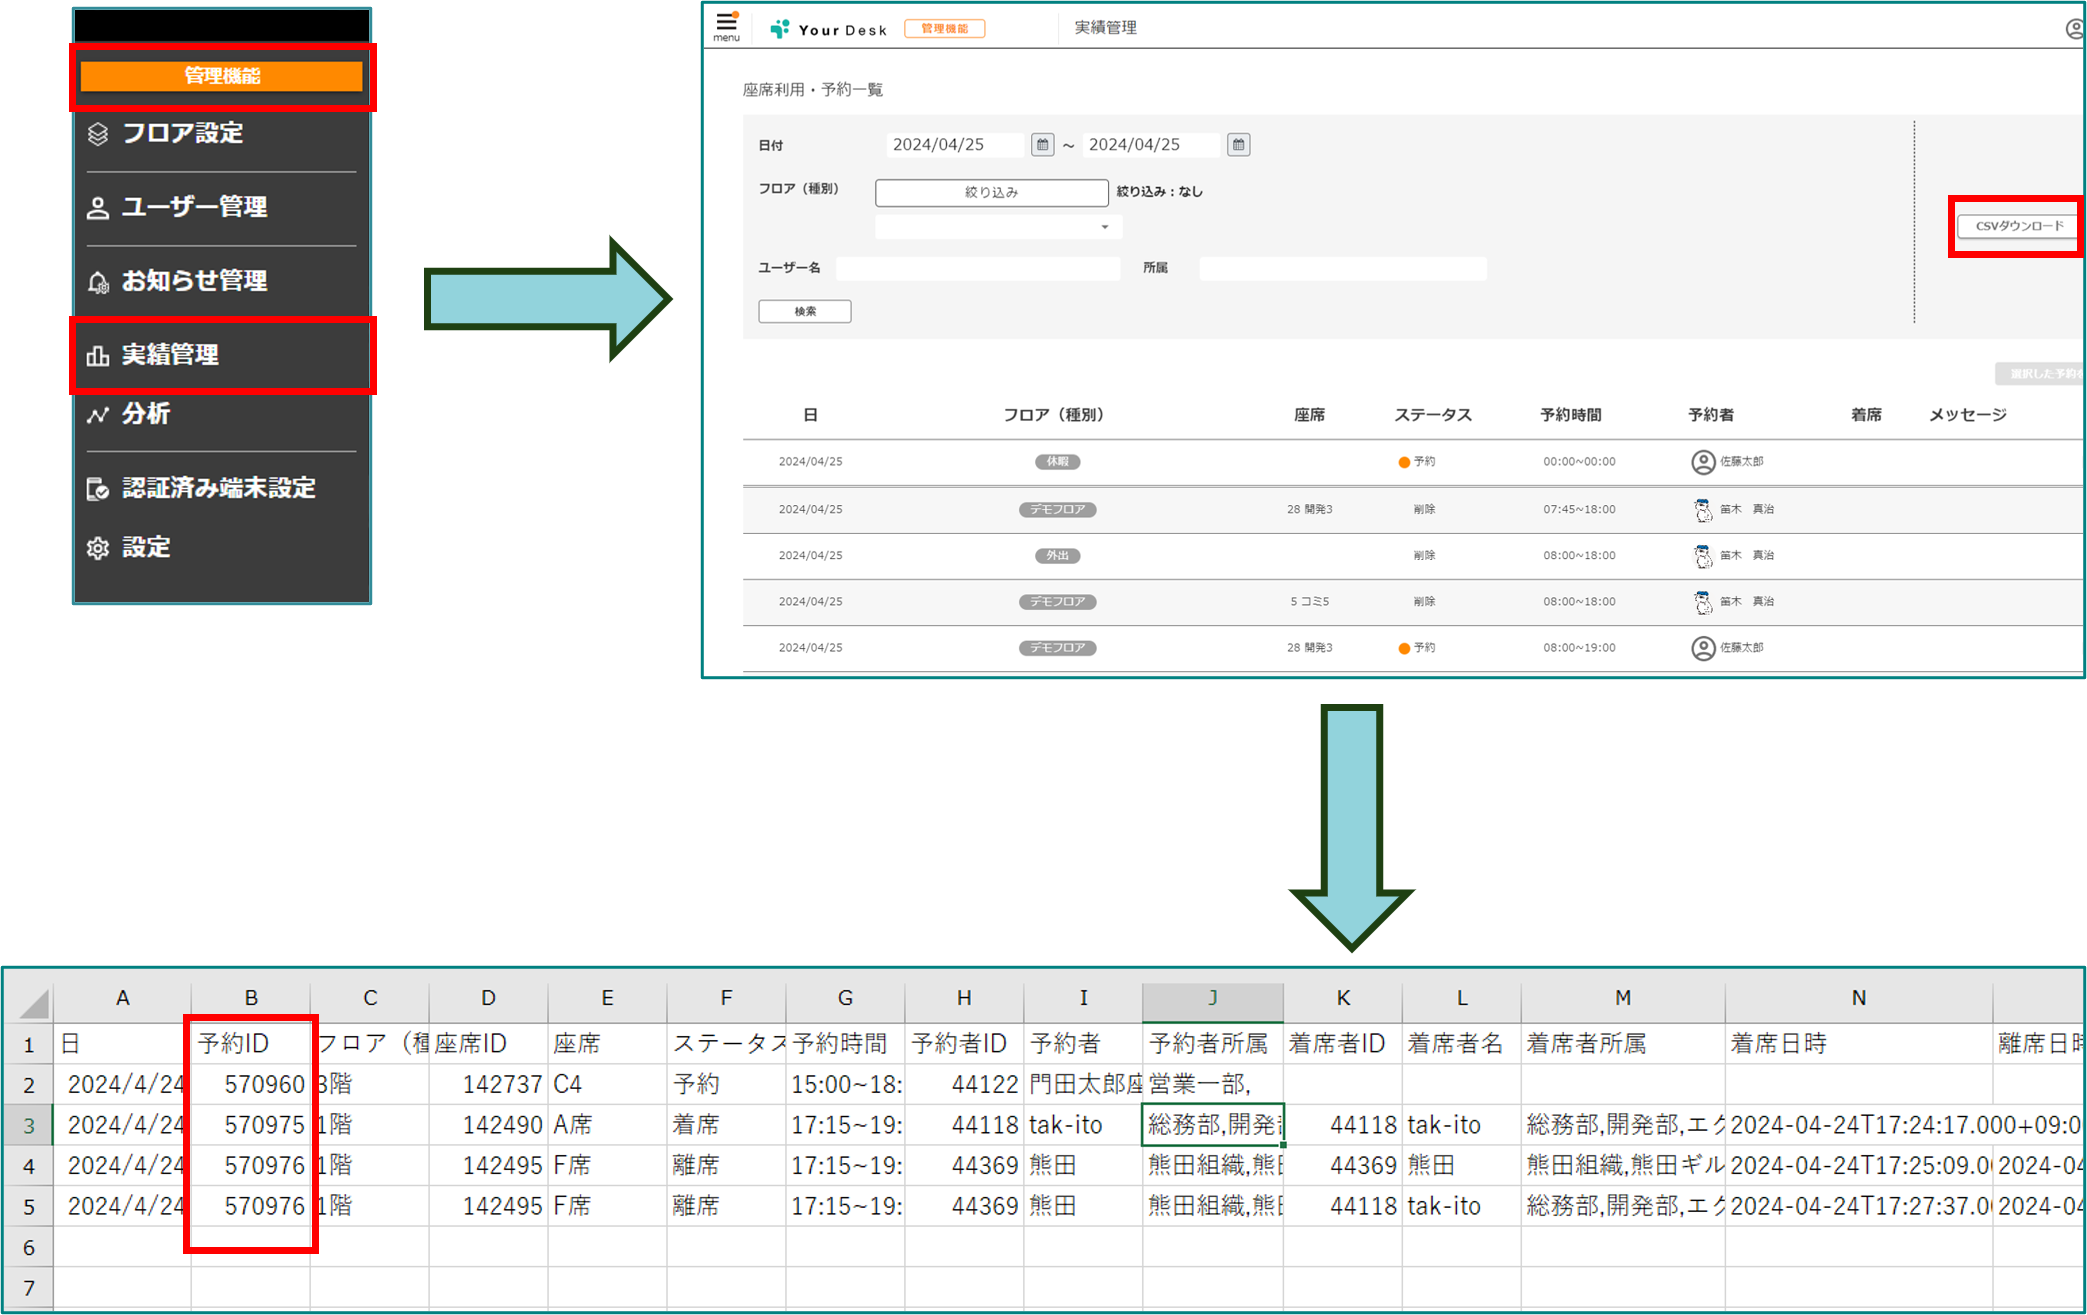2087x1315 pixels.
Task: Click cell C4 seat in spreadsheet
Action: pos(607,1085)
